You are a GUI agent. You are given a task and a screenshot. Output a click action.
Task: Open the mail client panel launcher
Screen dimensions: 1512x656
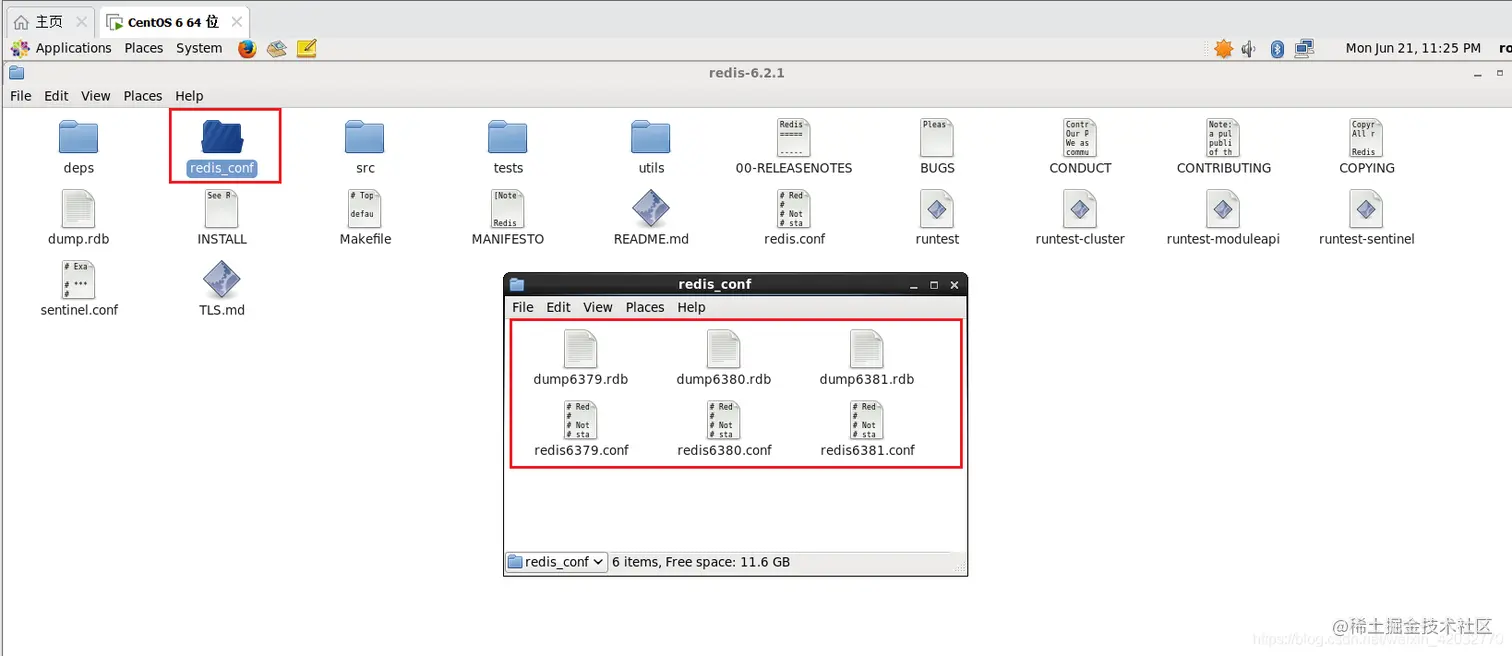point(277,48)
